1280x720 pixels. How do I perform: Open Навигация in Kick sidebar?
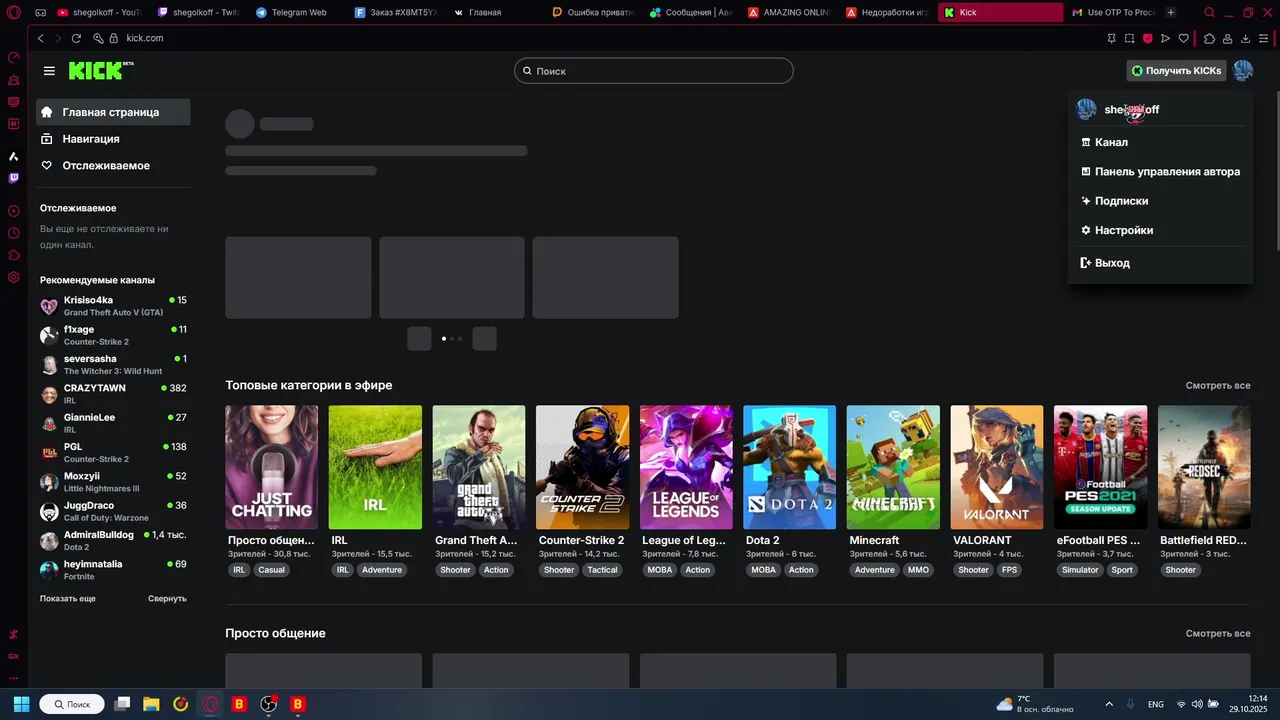(x=113, y=139)
